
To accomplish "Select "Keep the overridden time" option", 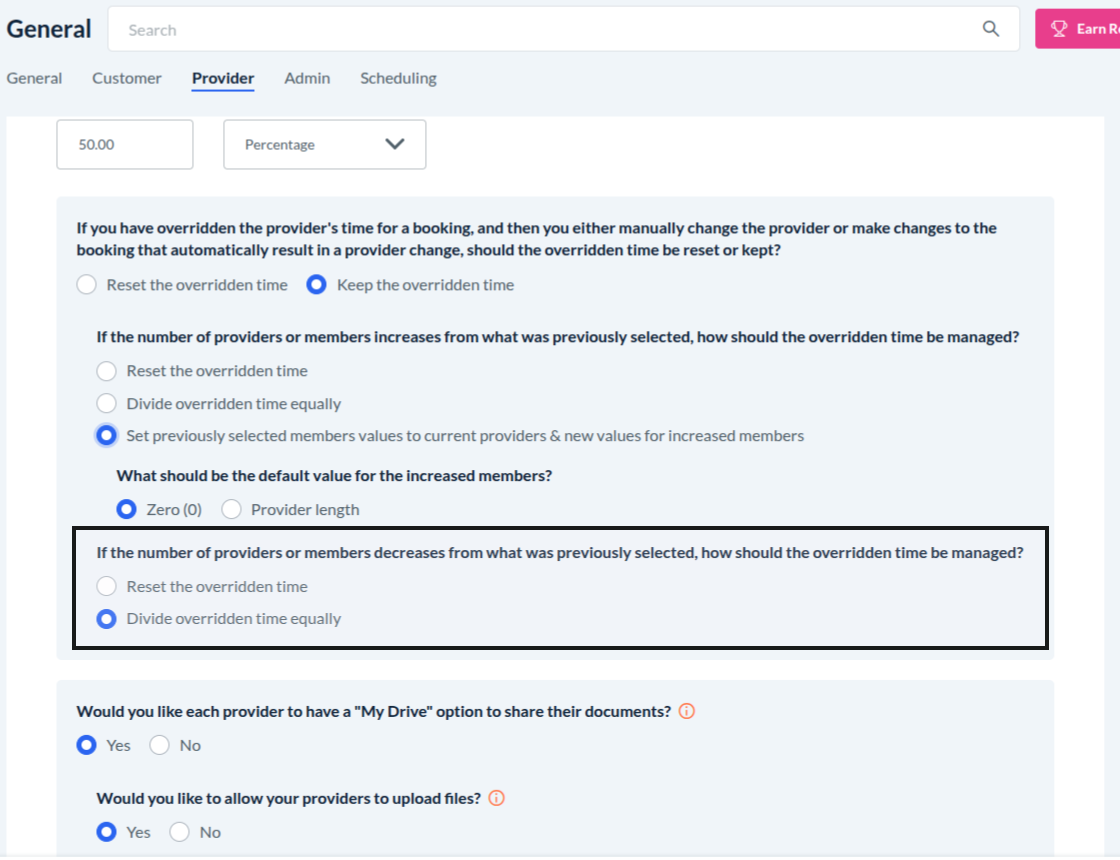I will pos(317,285).
